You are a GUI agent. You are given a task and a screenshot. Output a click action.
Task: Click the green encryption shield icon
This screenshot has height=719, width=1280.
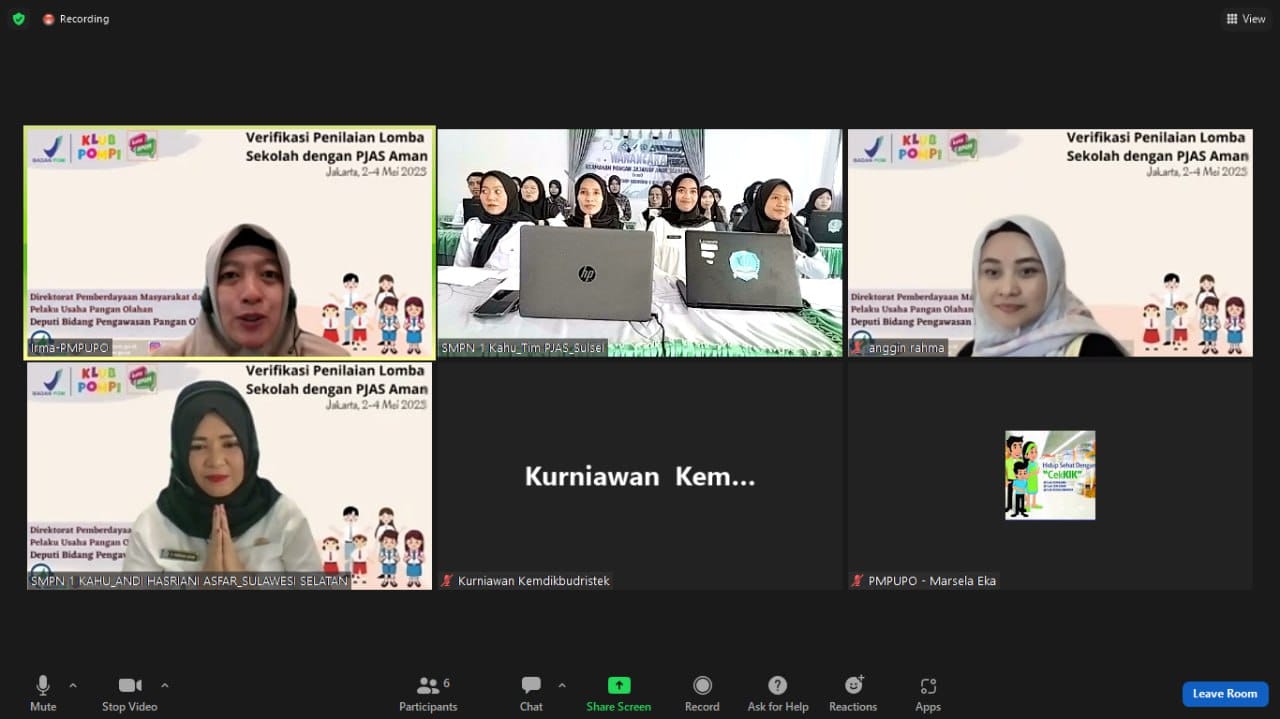click(x=18, y=19)
